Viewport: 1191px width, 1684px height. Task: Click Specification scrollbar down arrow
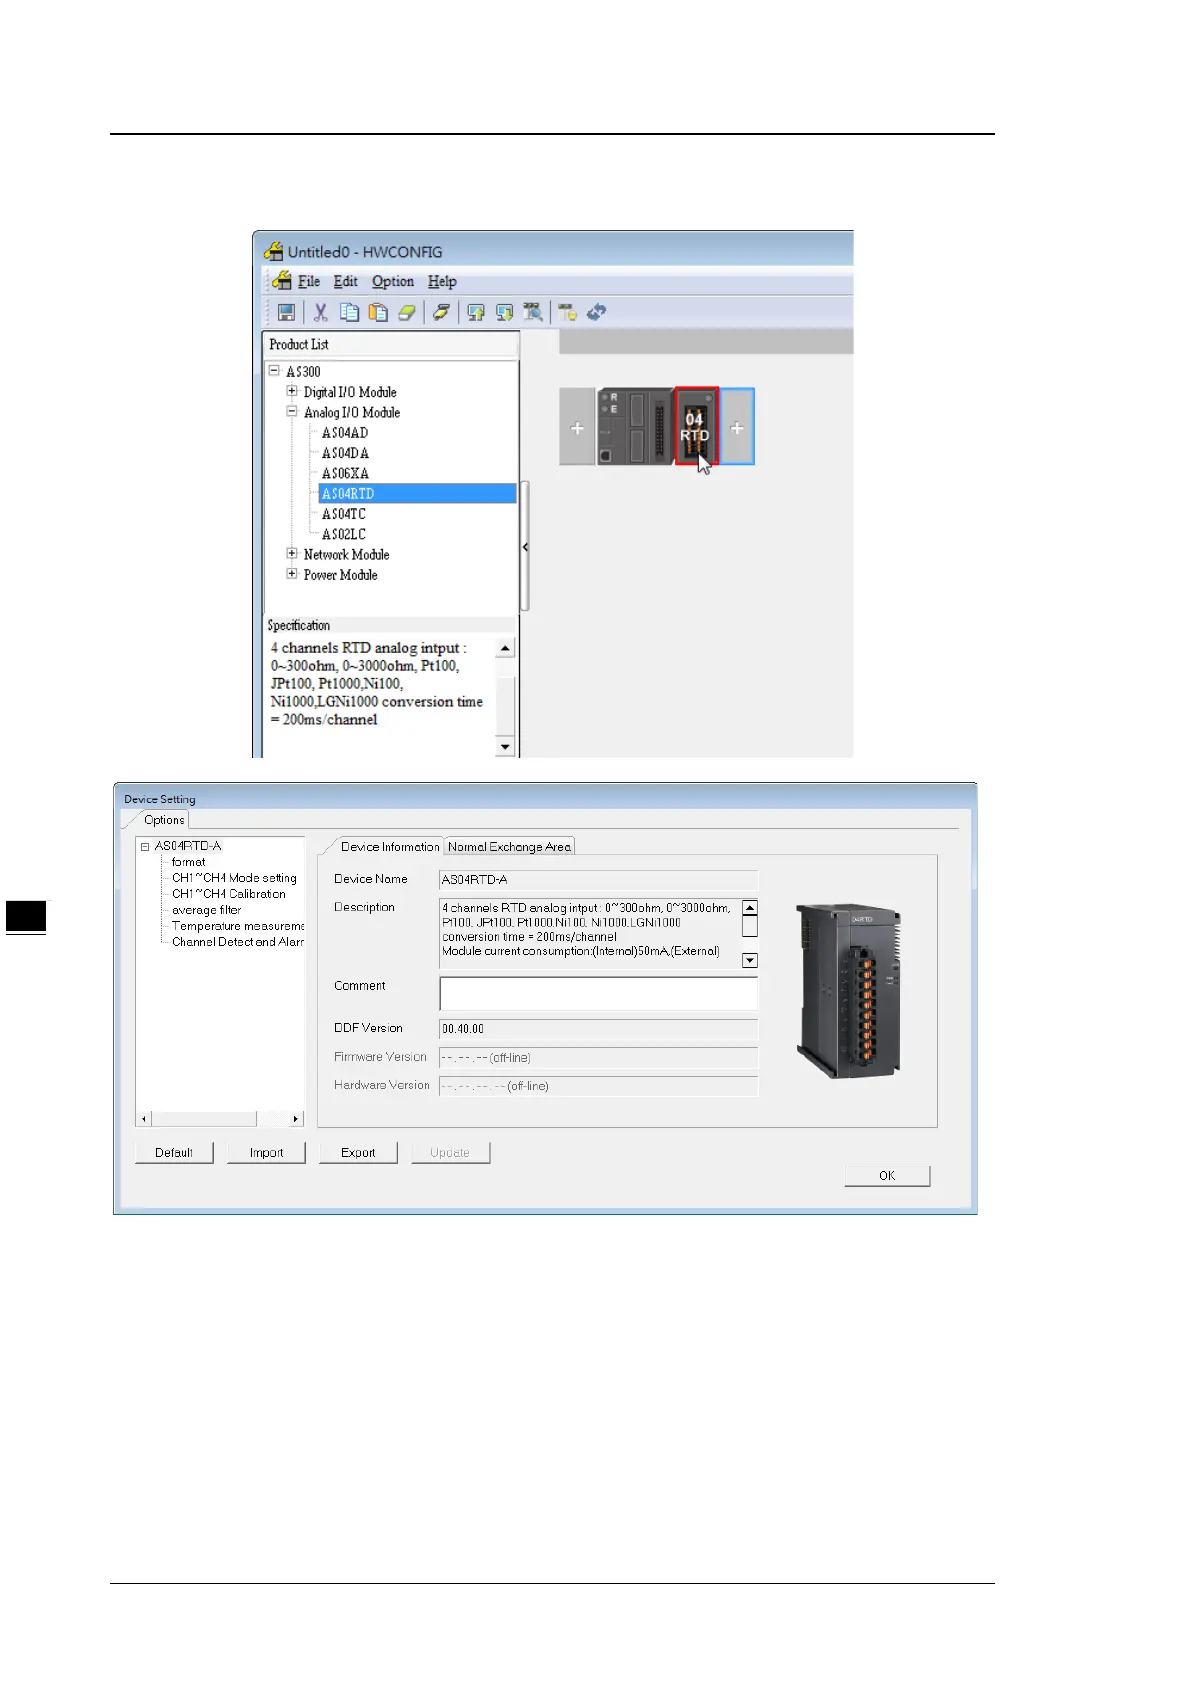pyautogui.click(x=505, y=746)
